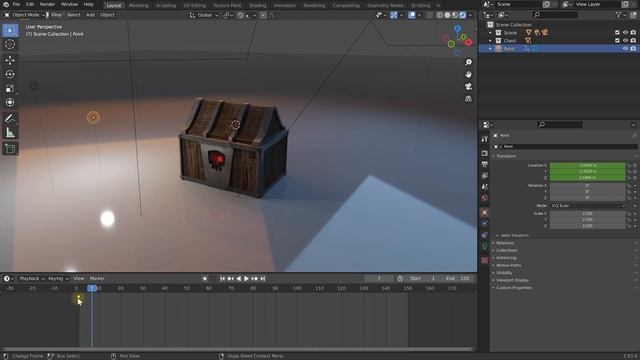Toggle camera view icon in viewport

point(468,87)
